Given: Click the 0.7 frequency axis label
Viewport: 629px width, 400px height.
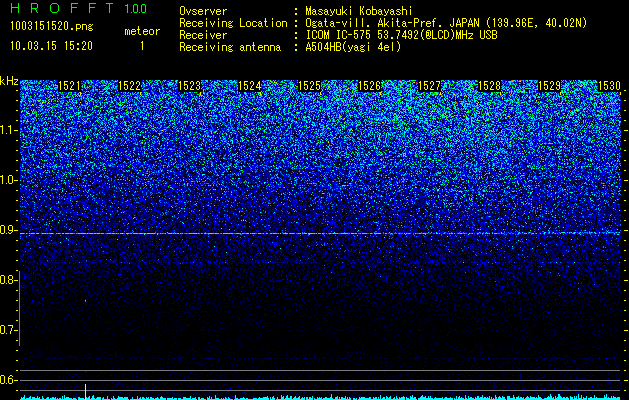Looking at the screenshot, I should [x=9, y=330].
